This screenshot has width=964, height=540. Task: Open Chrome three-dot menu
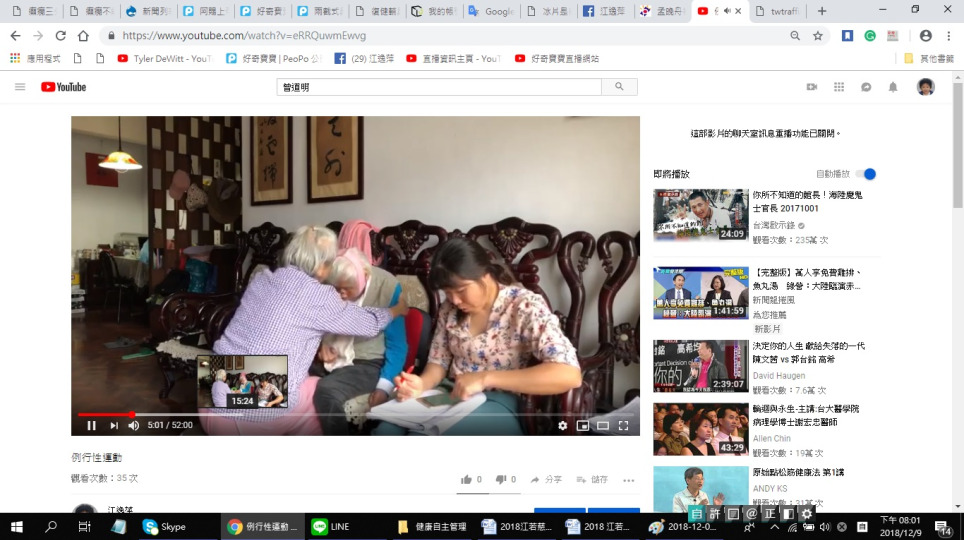(x=947, y=35)
